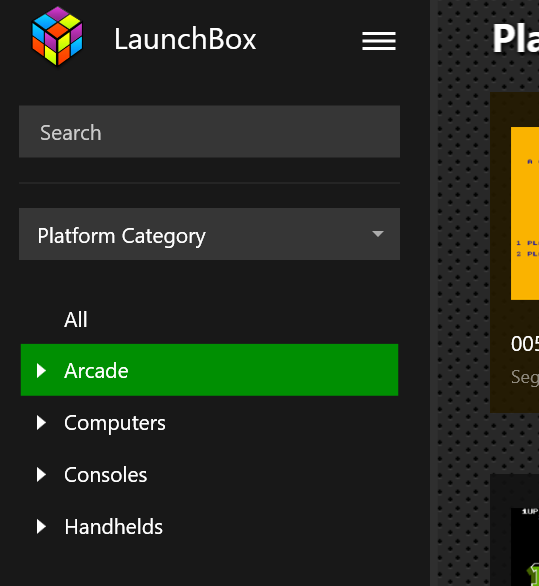Click the LaunchBox cube logo
Screen dimensions: 539x586
(x=57, y=36)
